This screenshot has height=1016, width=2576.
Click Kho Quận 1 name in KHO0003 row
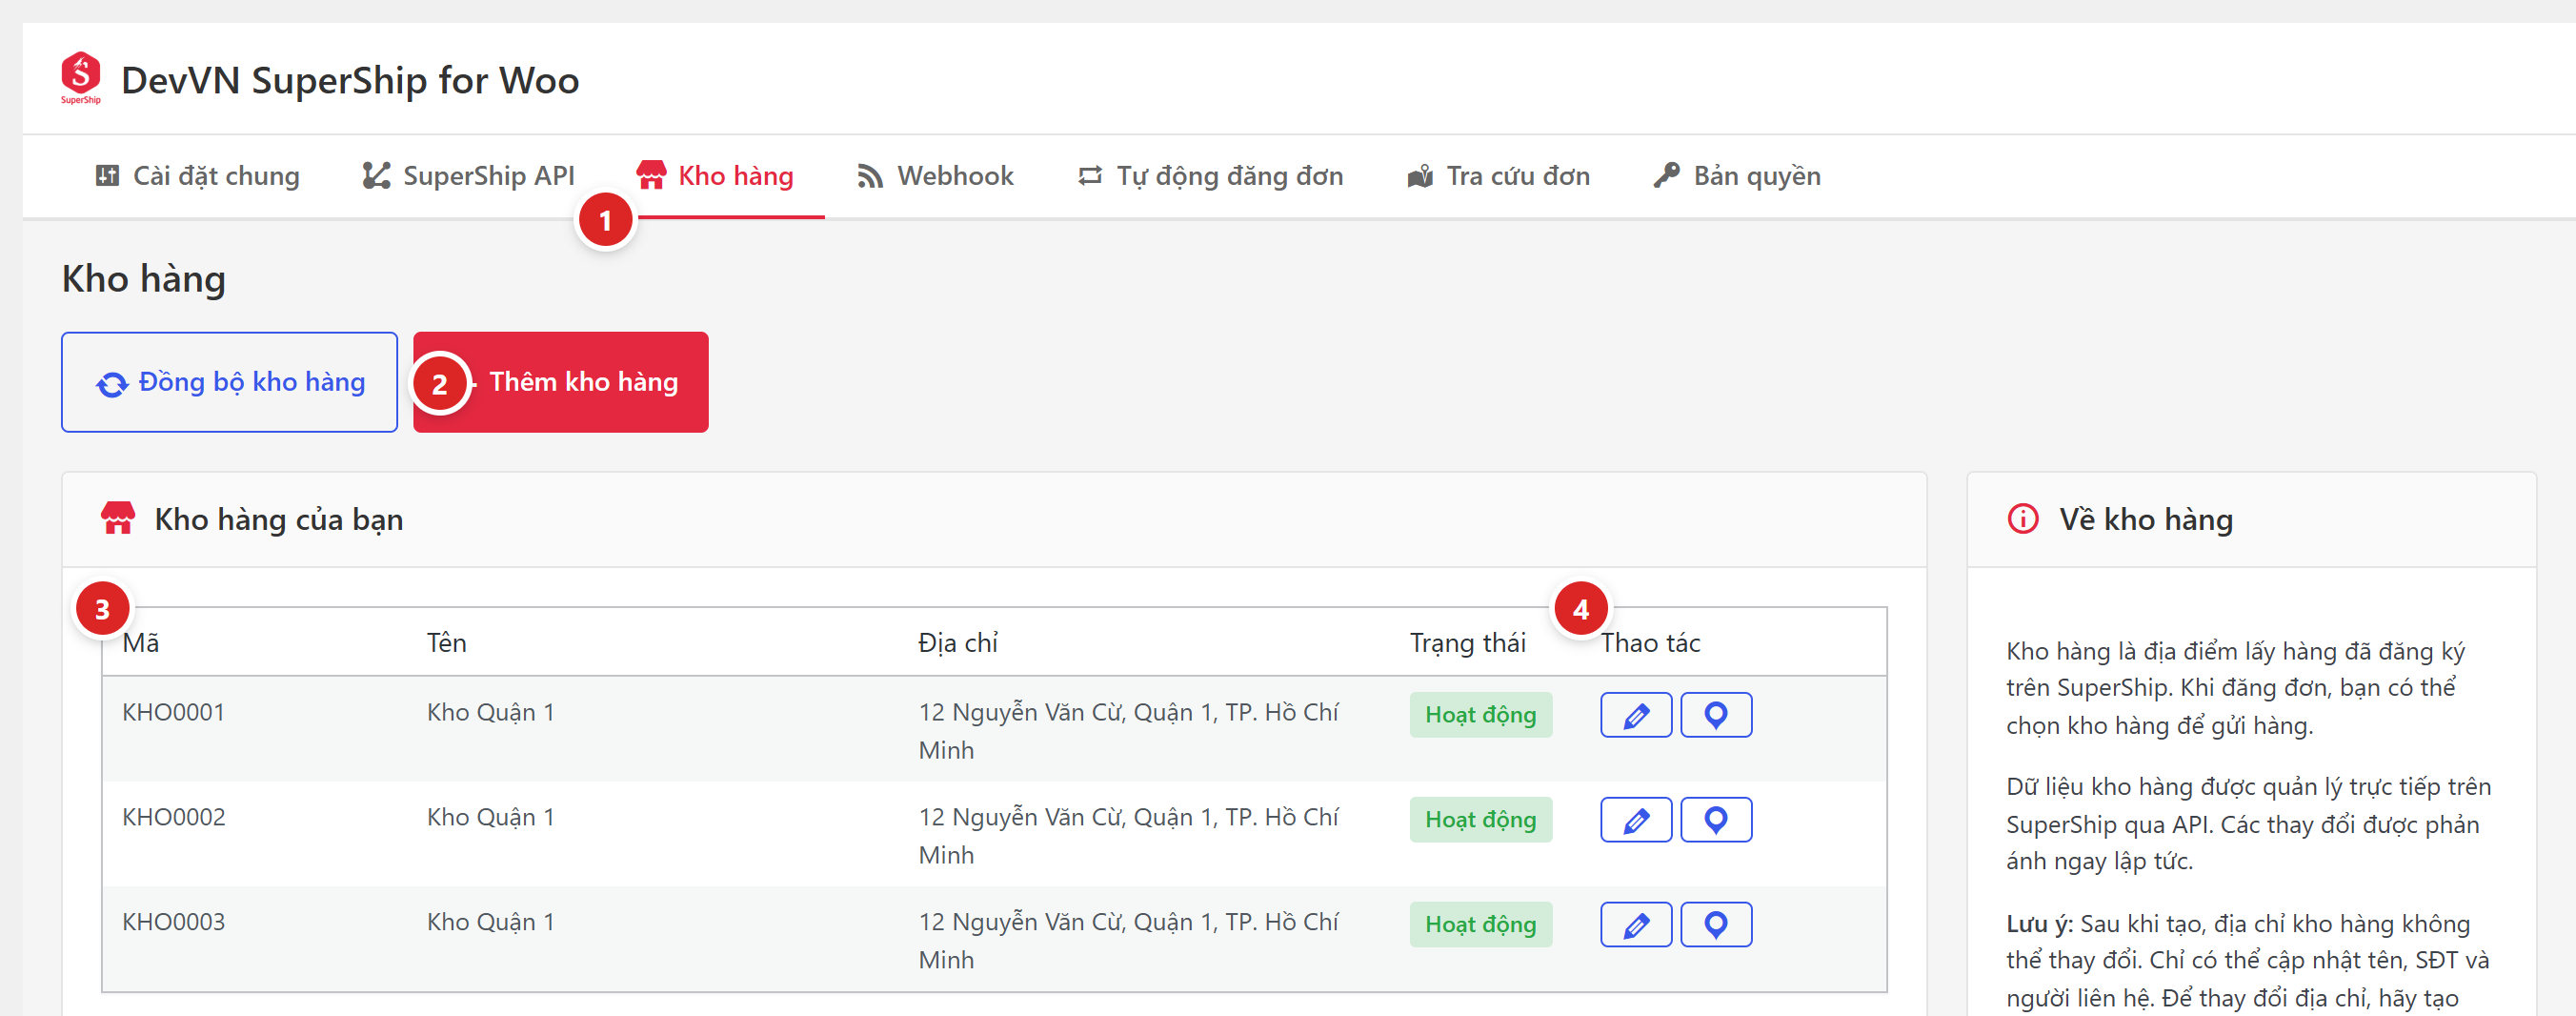(491, 923)
